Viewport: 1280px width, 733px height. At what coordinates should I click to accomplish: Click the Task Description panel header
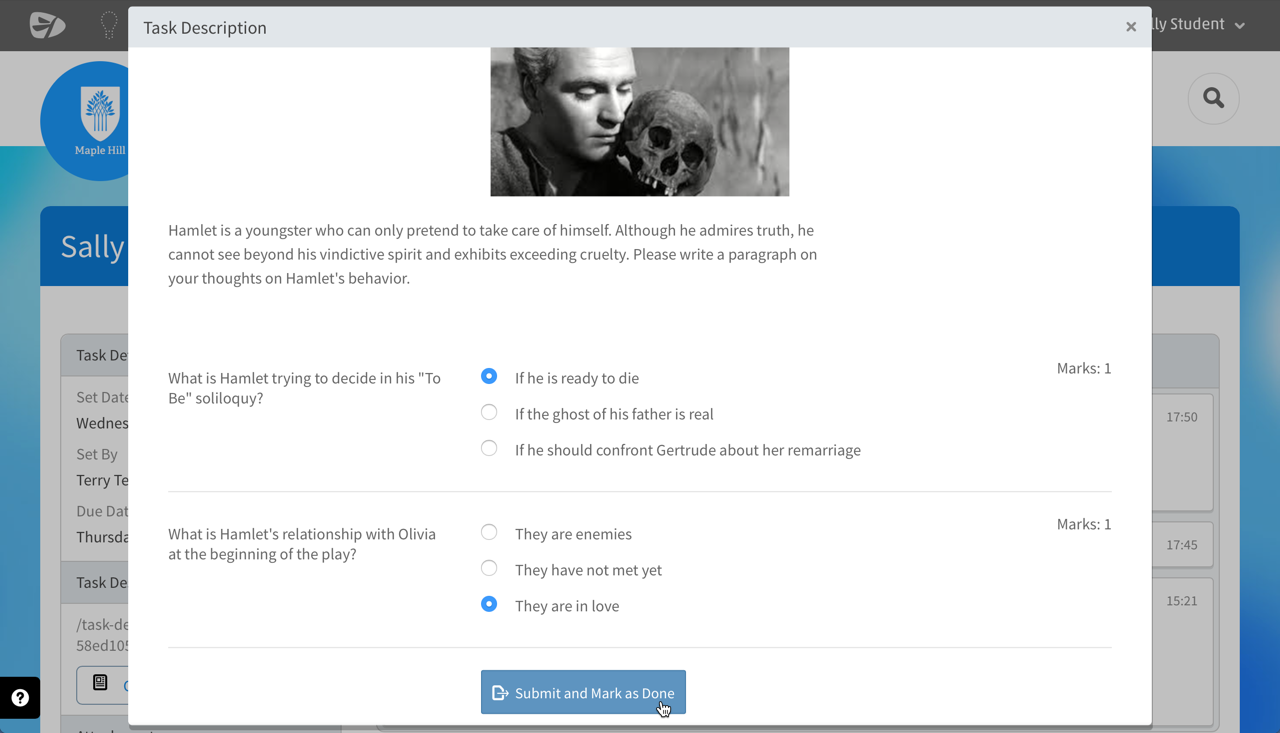click(205, 27)
